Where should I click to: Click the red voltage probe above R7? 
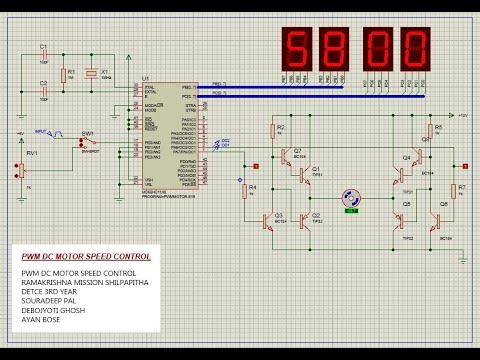point(466,166)
